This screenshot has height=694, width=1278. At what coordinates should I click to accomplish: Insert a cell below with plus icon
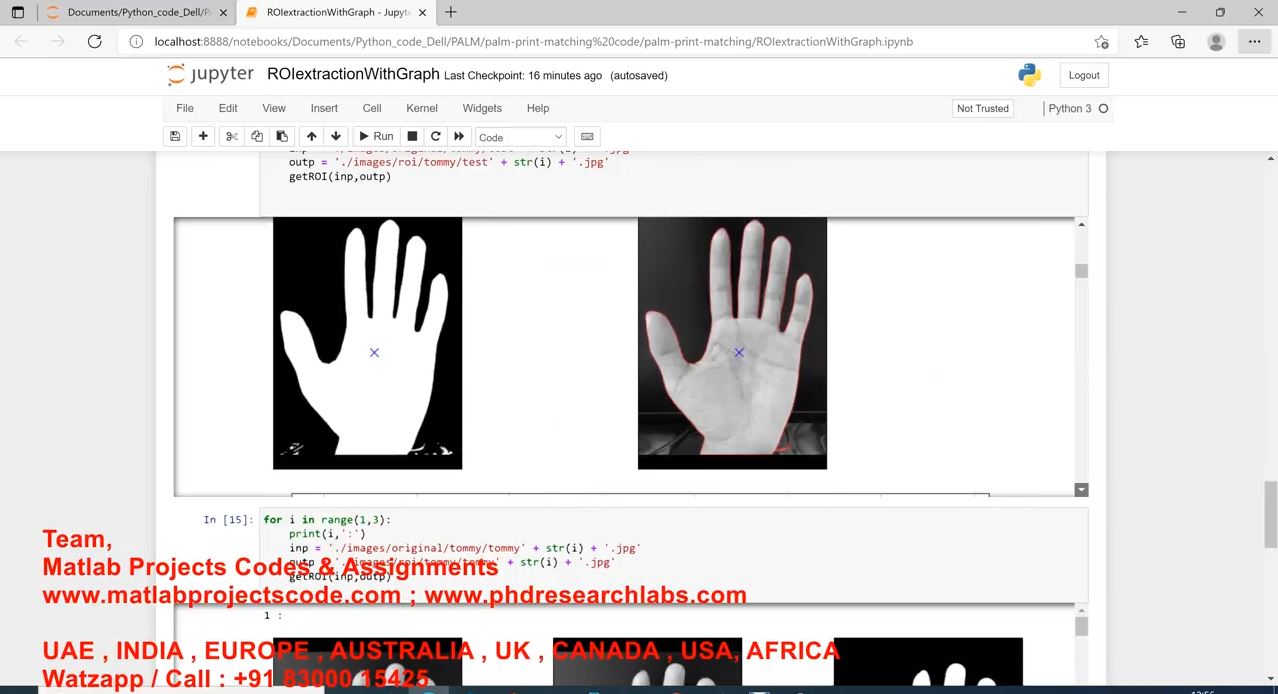pos(203,137)
